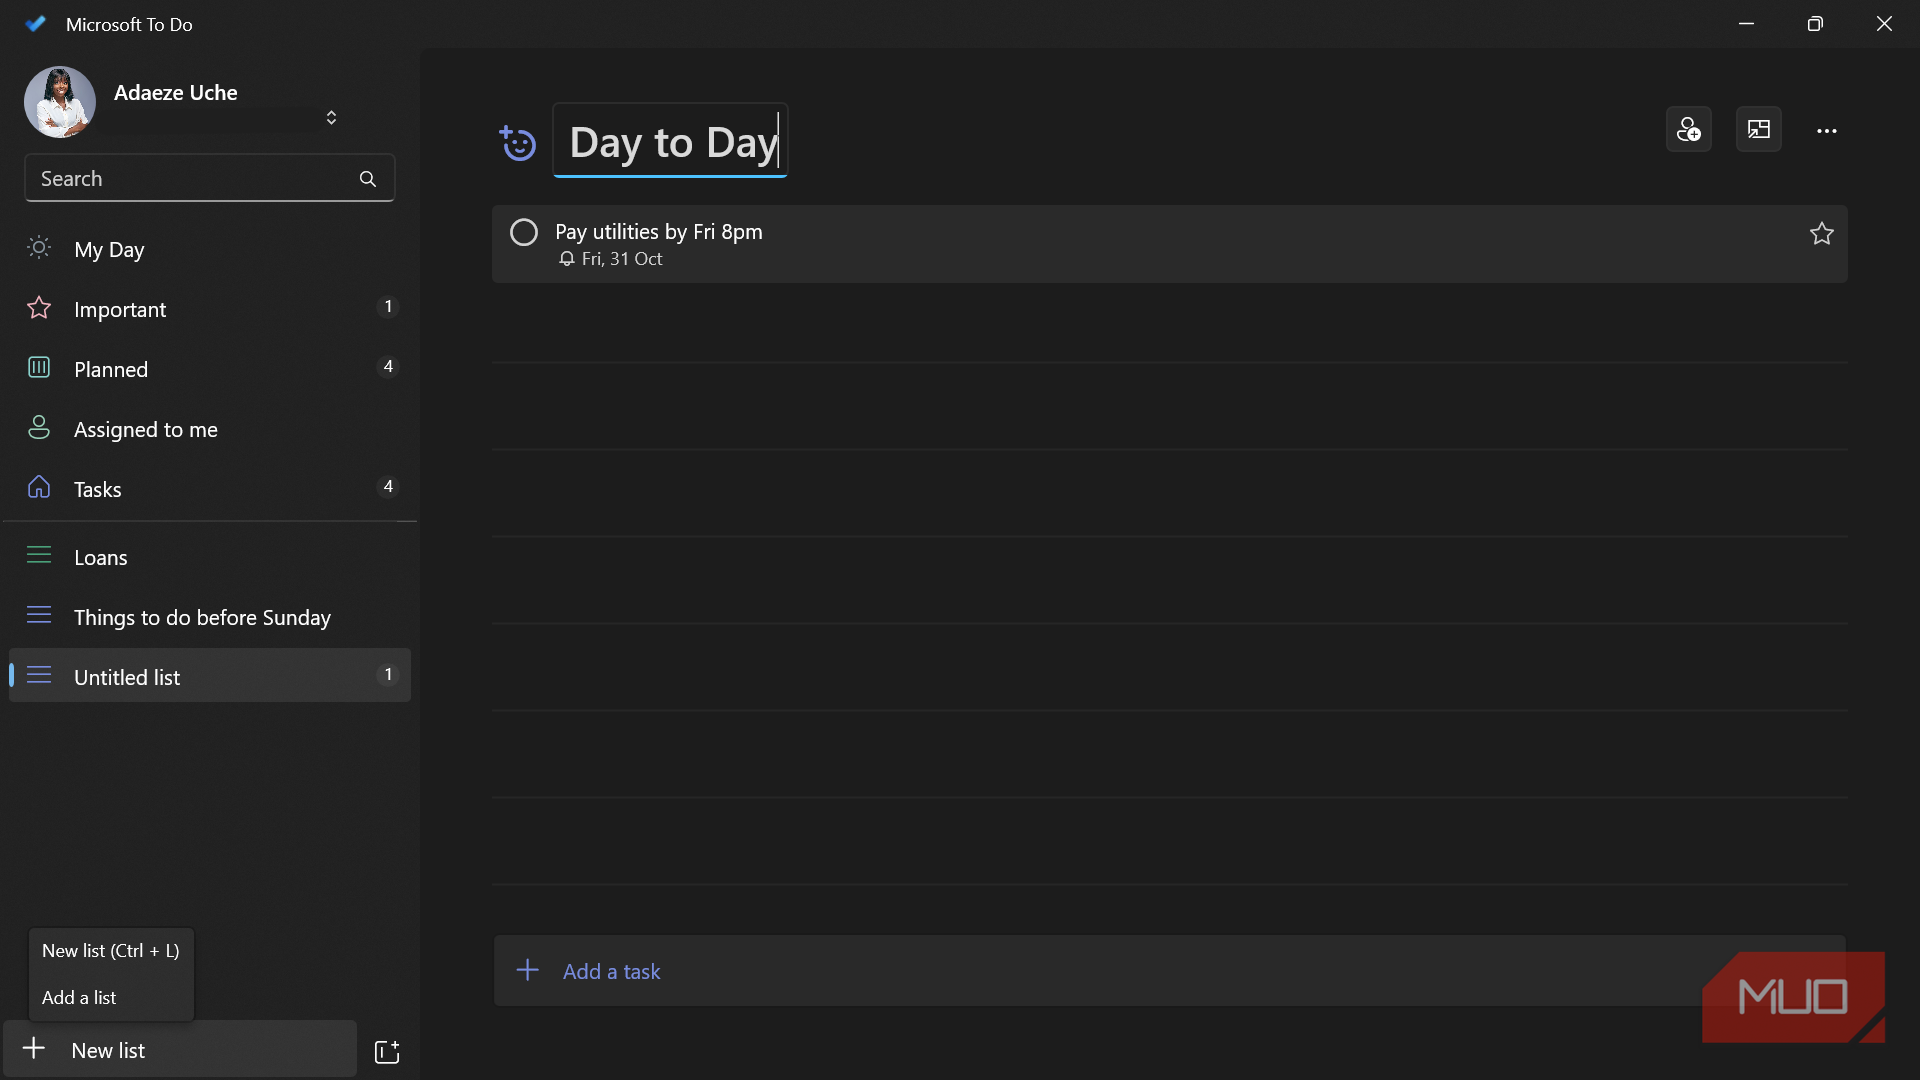Click the Adaeze Uche account name
Viewport: 1920px width, 1080px height.
tap(176, 93)
